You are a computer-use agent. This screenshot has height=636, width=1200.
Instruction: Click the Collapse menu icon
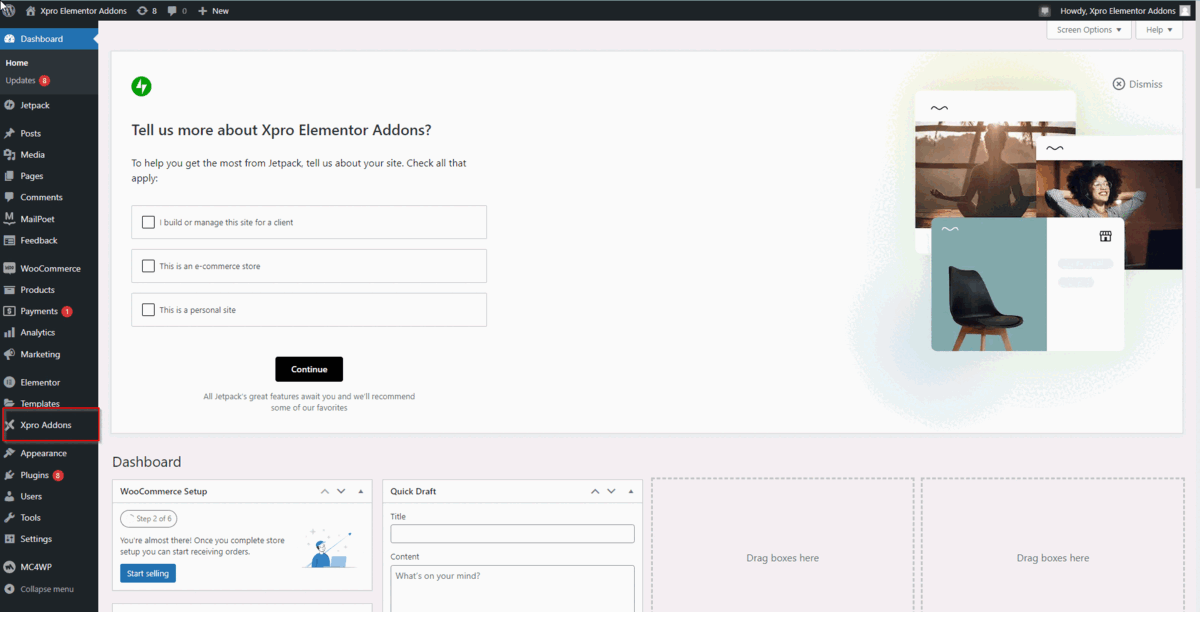click(x=9, y=589)
